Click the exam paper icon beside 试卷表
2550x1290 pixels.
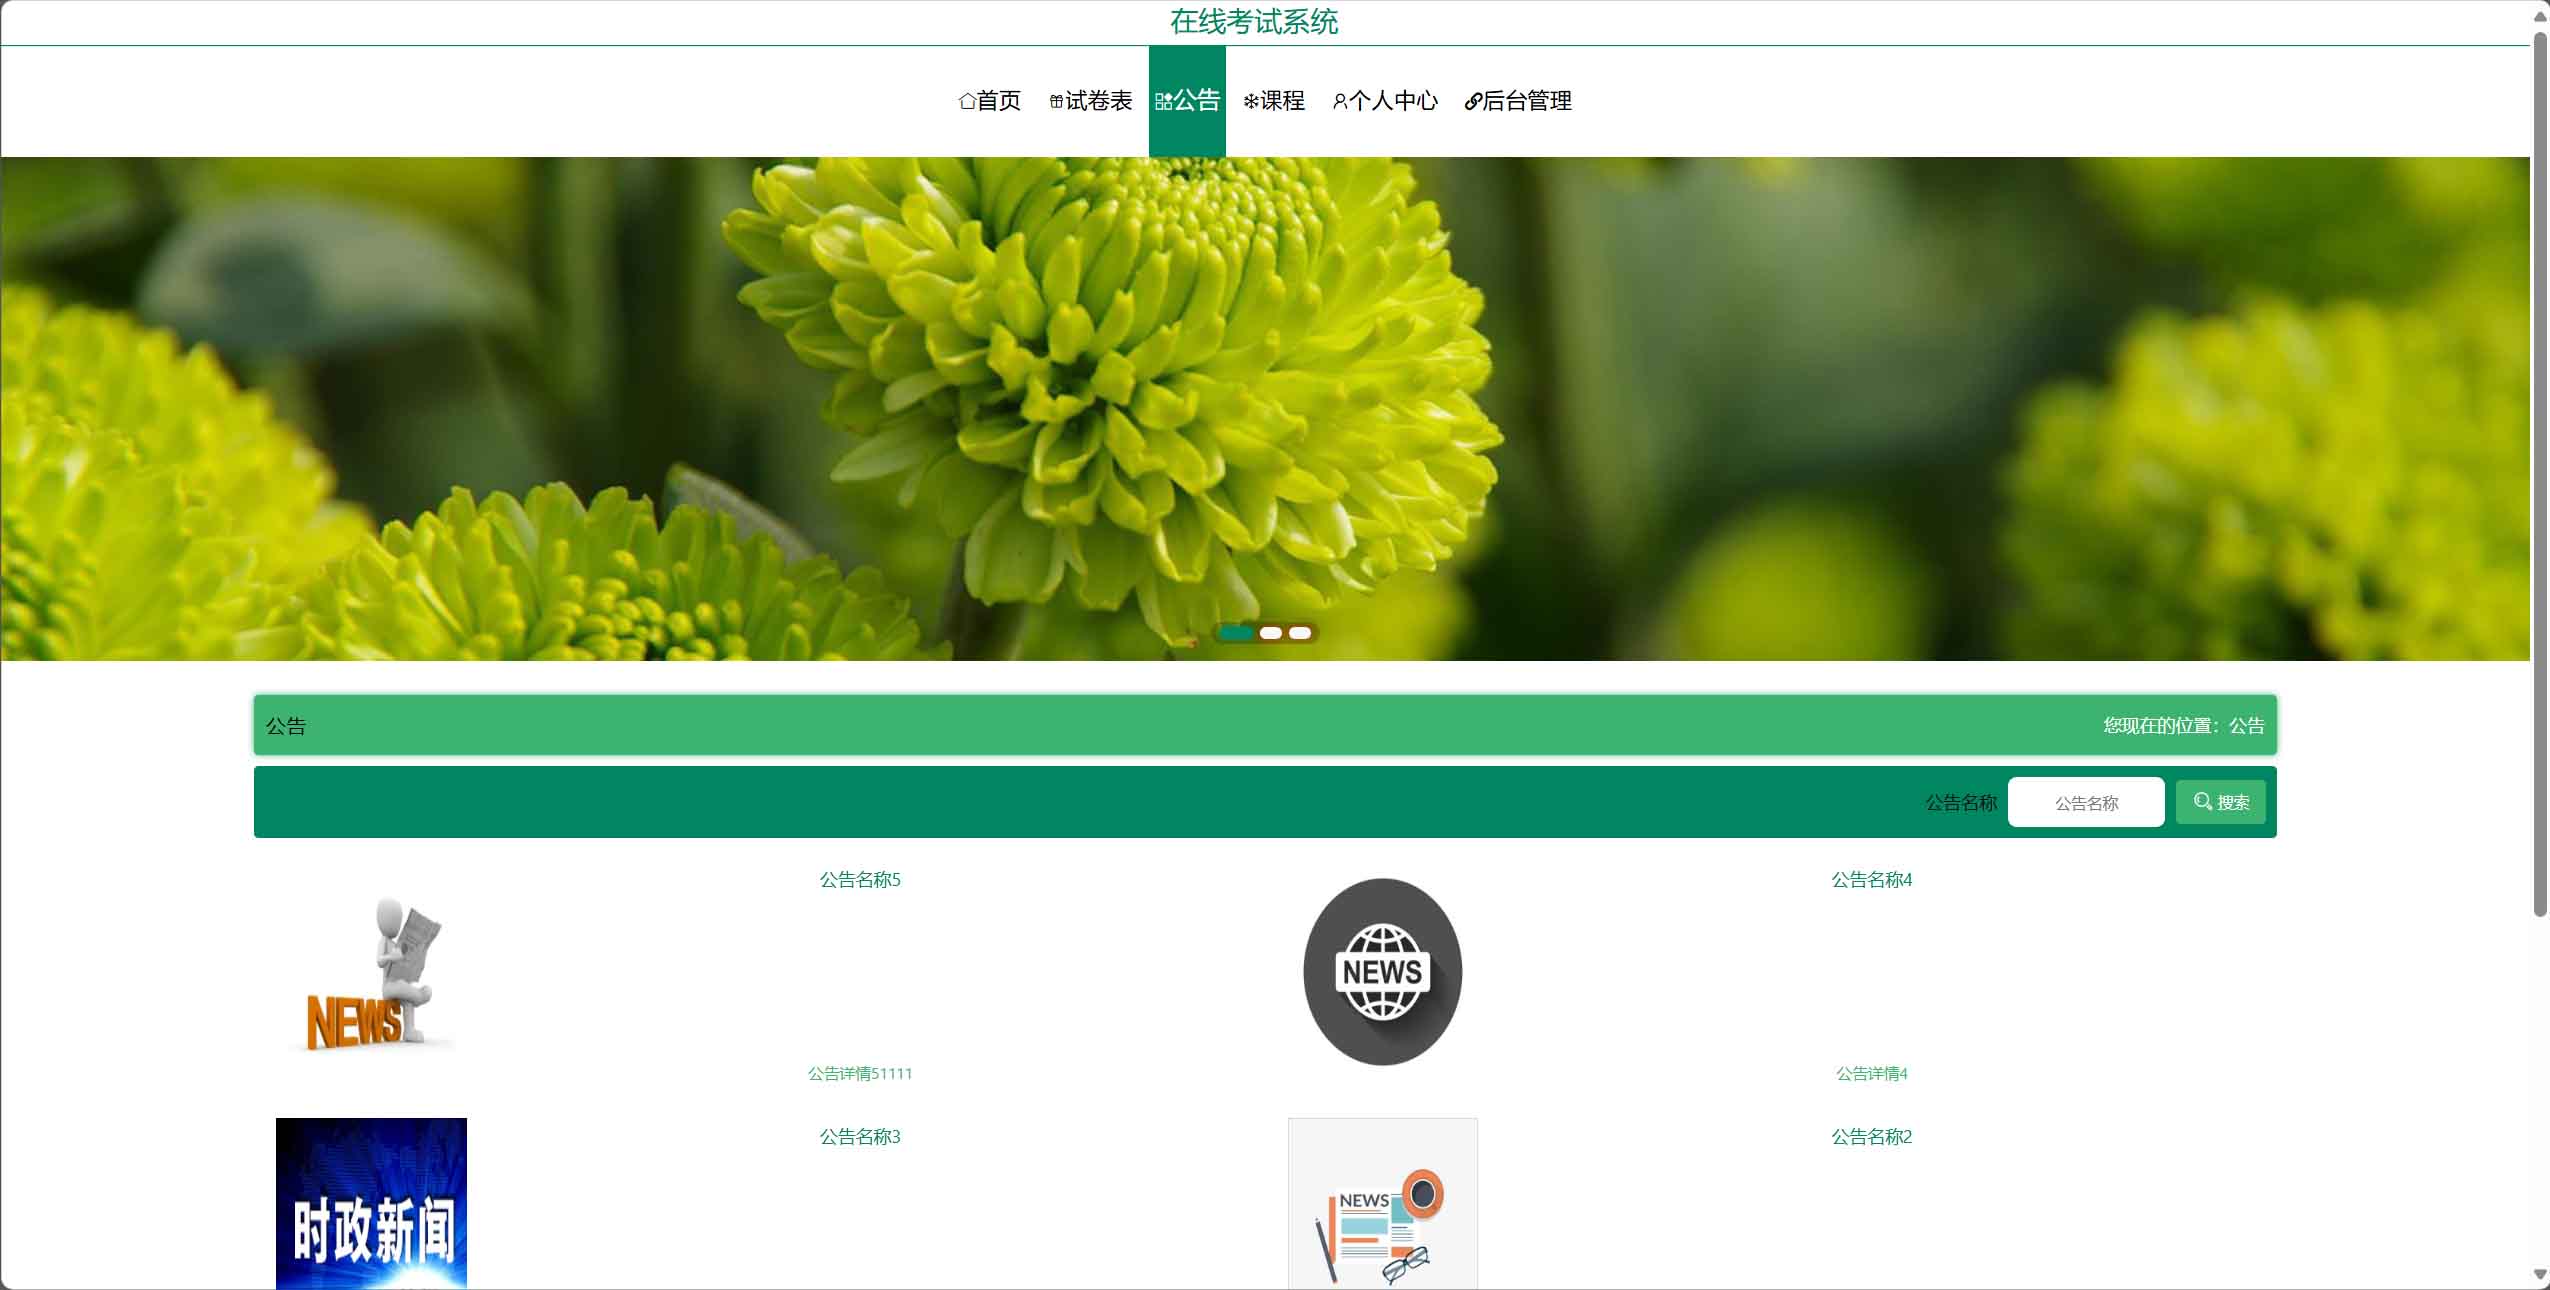click(x=1056, y=101)
